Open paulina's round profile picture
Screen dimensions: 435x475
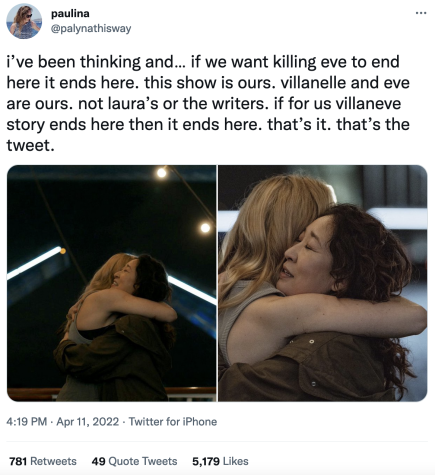[24, 21]
